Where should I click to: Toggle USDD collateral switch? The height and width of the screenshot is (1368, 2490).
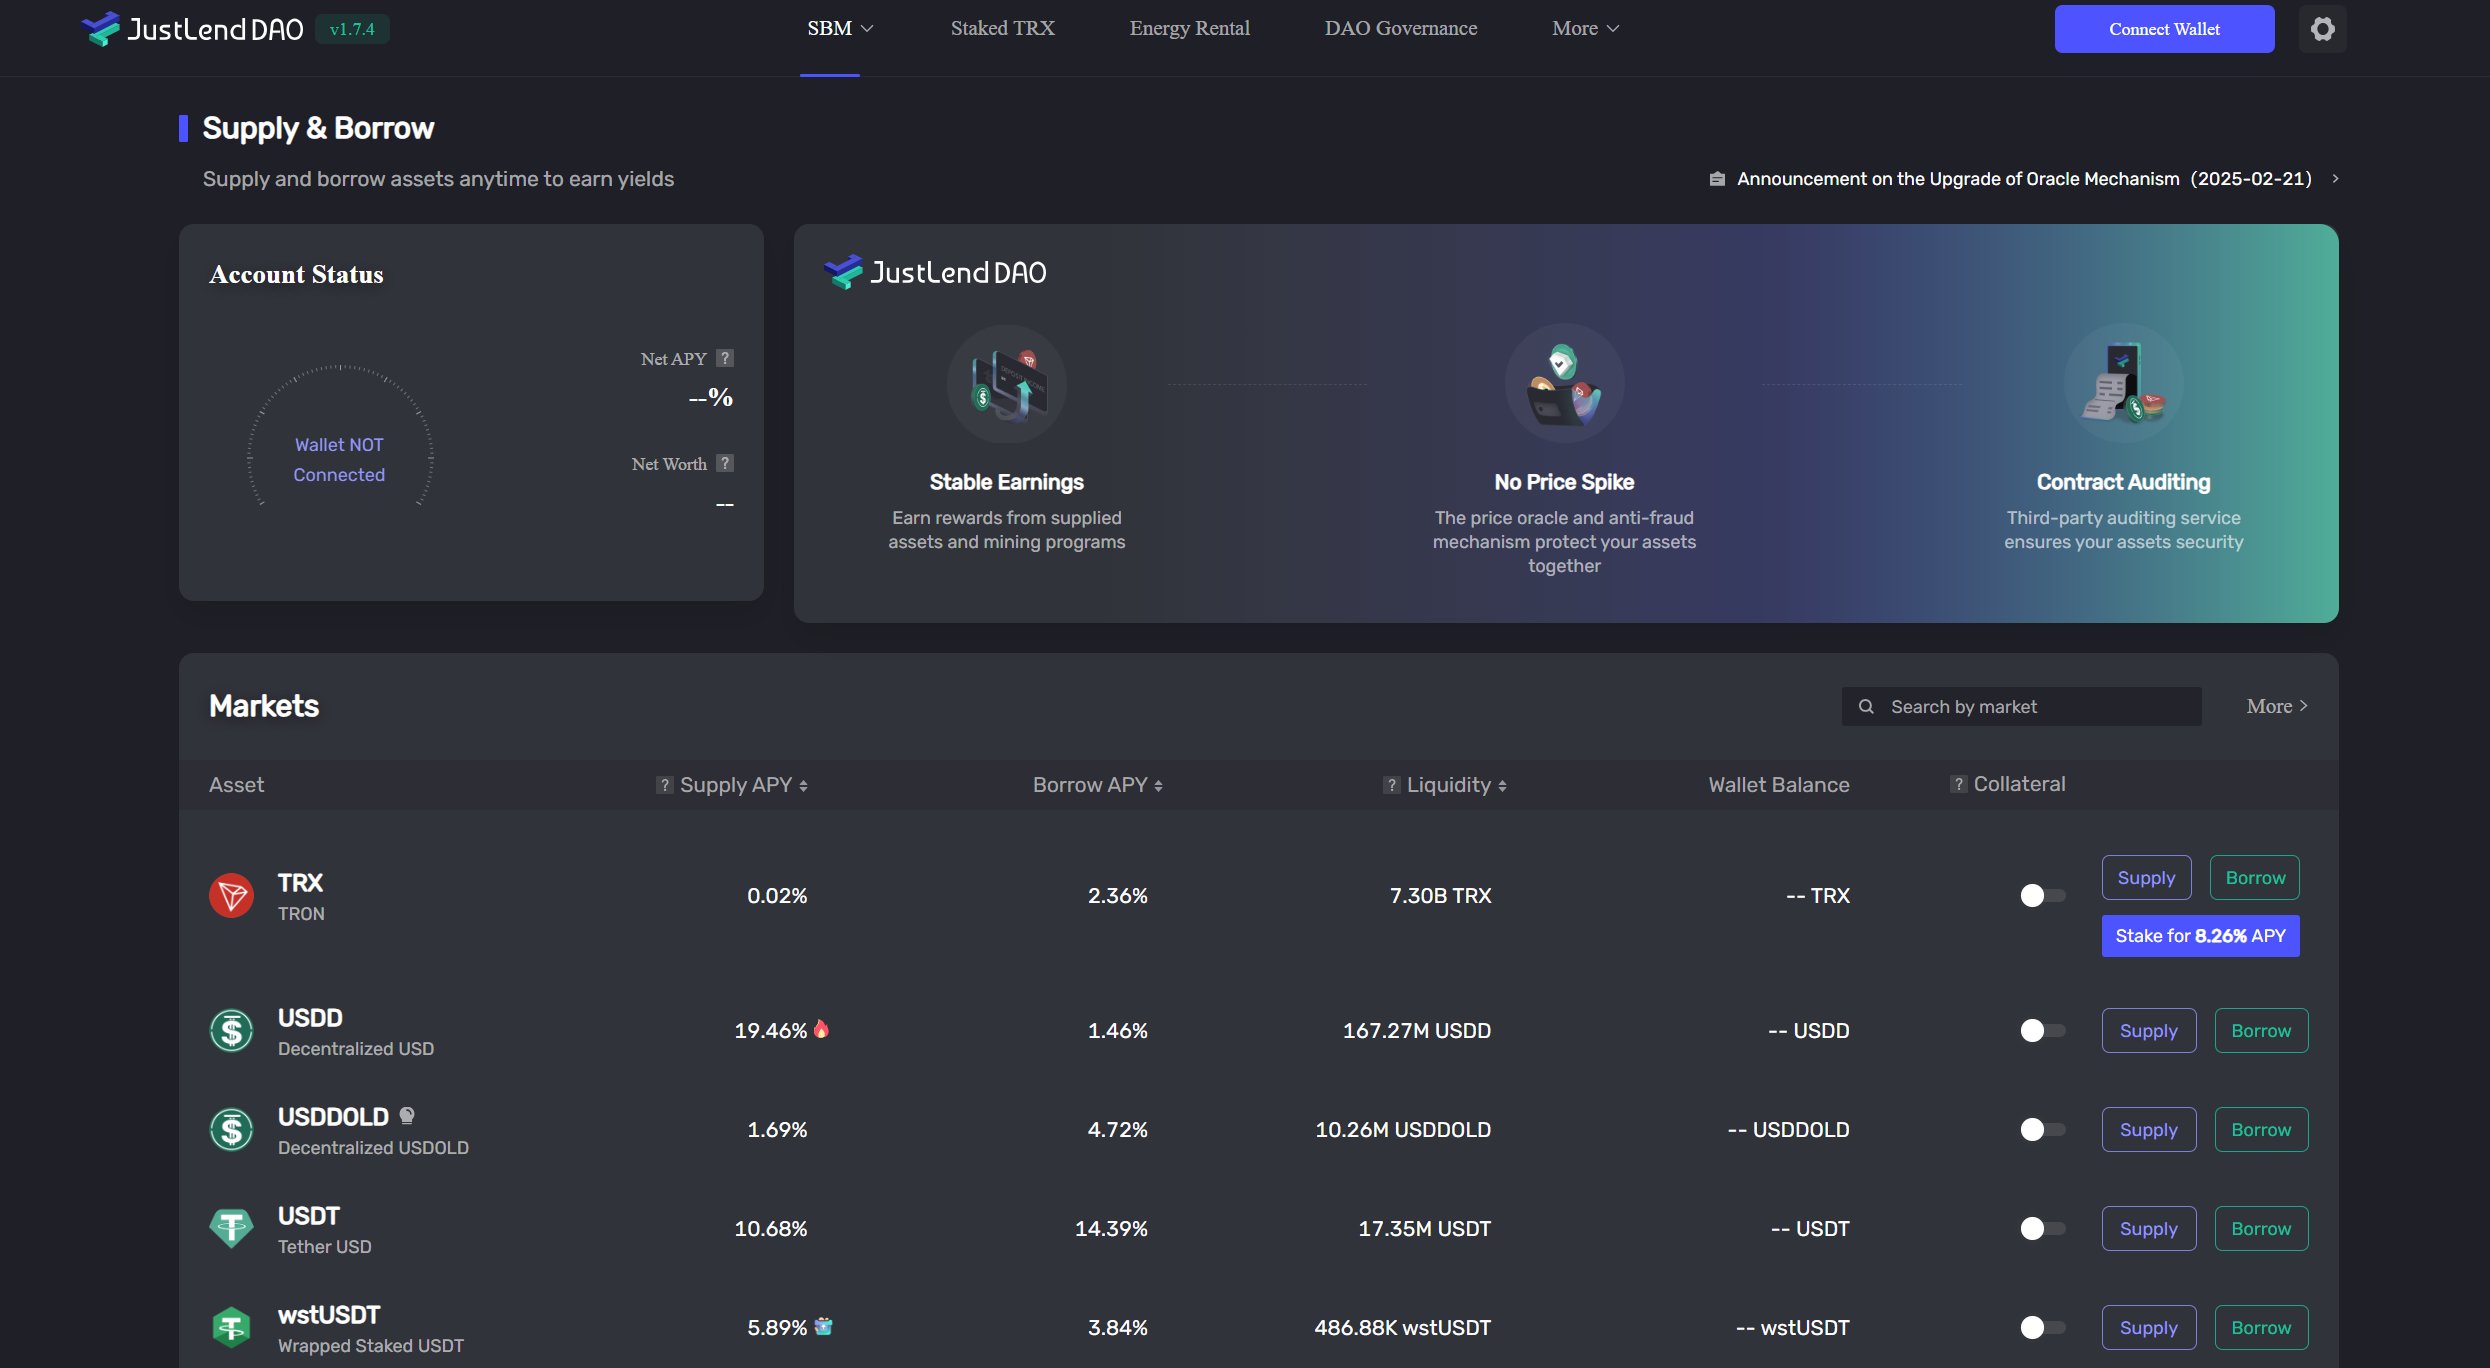click(x=2041, y=1030)
